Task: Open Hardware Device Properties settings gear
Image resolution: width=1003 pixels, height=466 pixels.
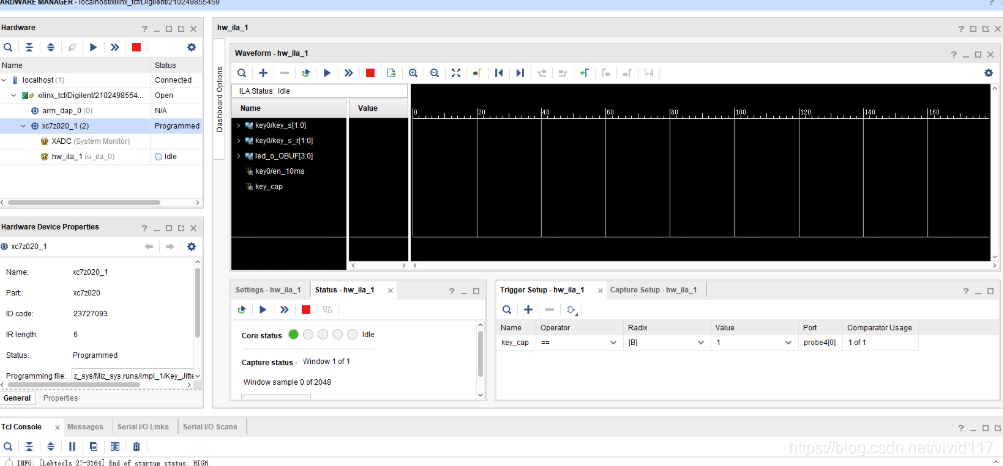Action: [191, 247]
